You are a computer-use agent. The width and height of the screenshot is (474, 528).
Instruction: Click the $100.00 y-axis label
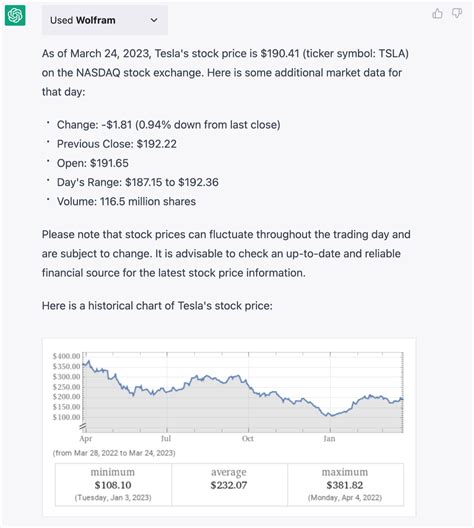(66, 417)
